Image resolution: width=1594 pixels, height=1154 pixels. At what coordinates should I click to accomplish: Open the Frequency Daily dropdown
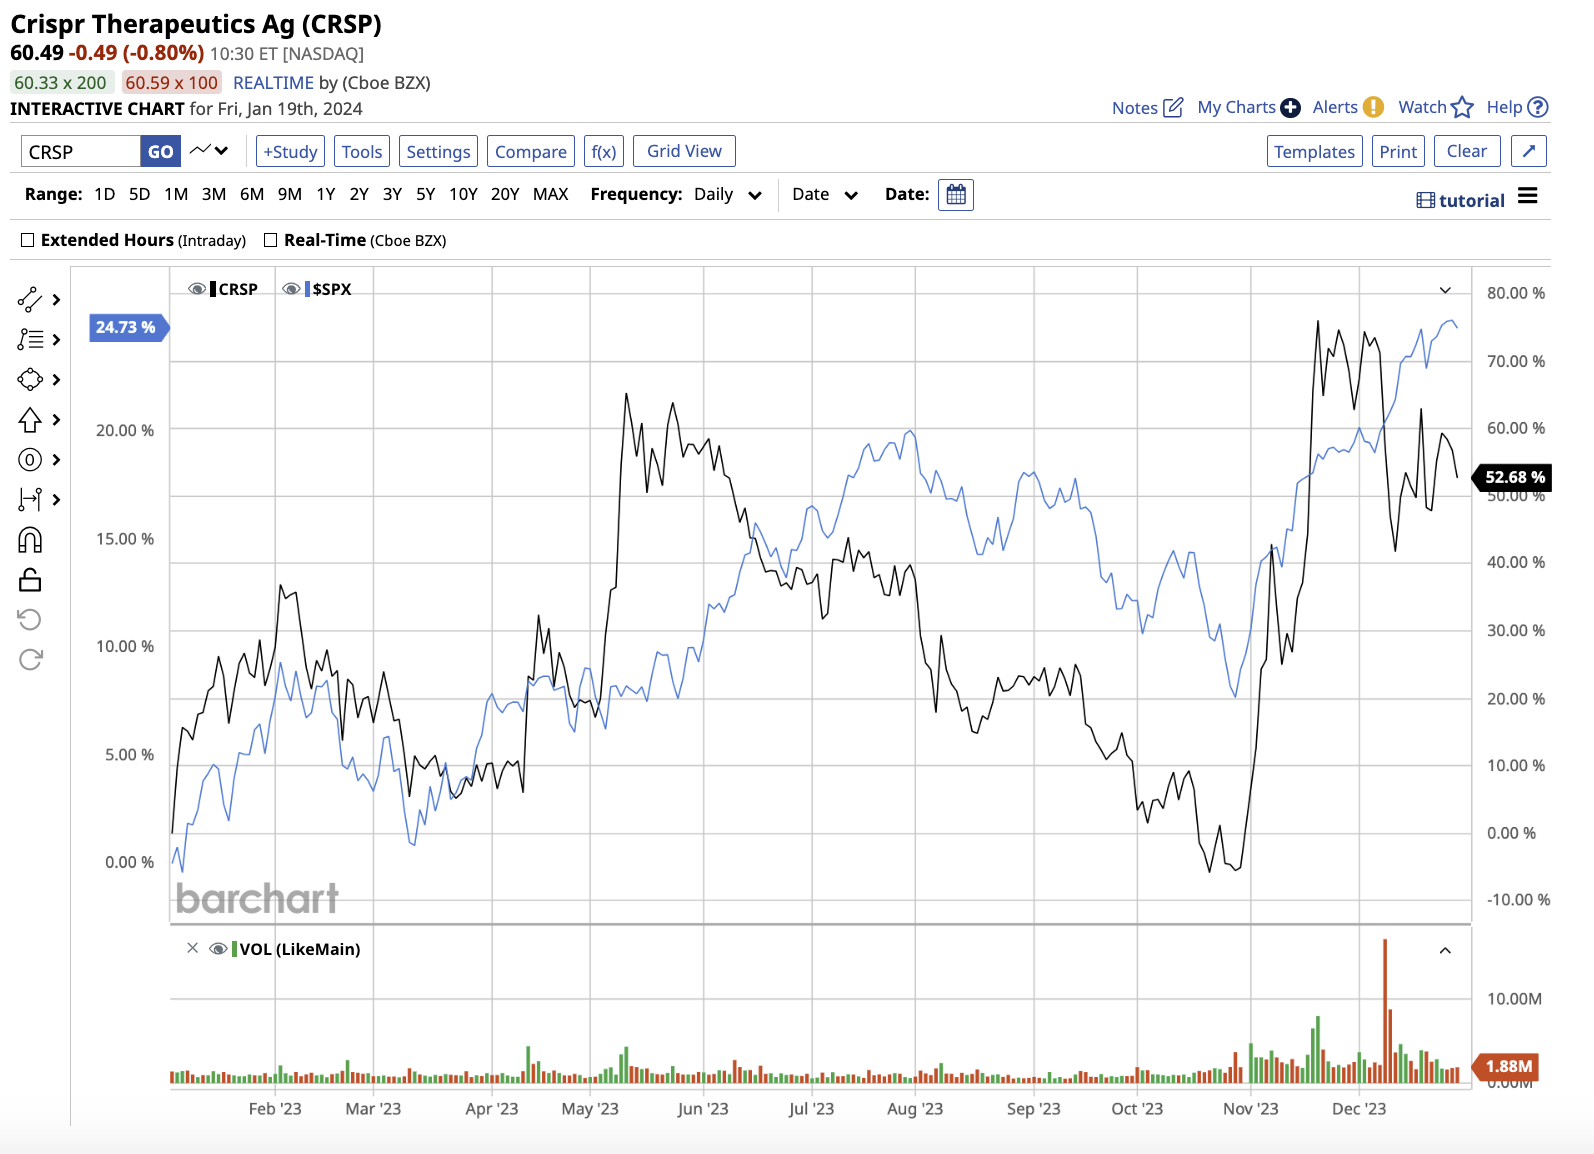click(727, 194)
